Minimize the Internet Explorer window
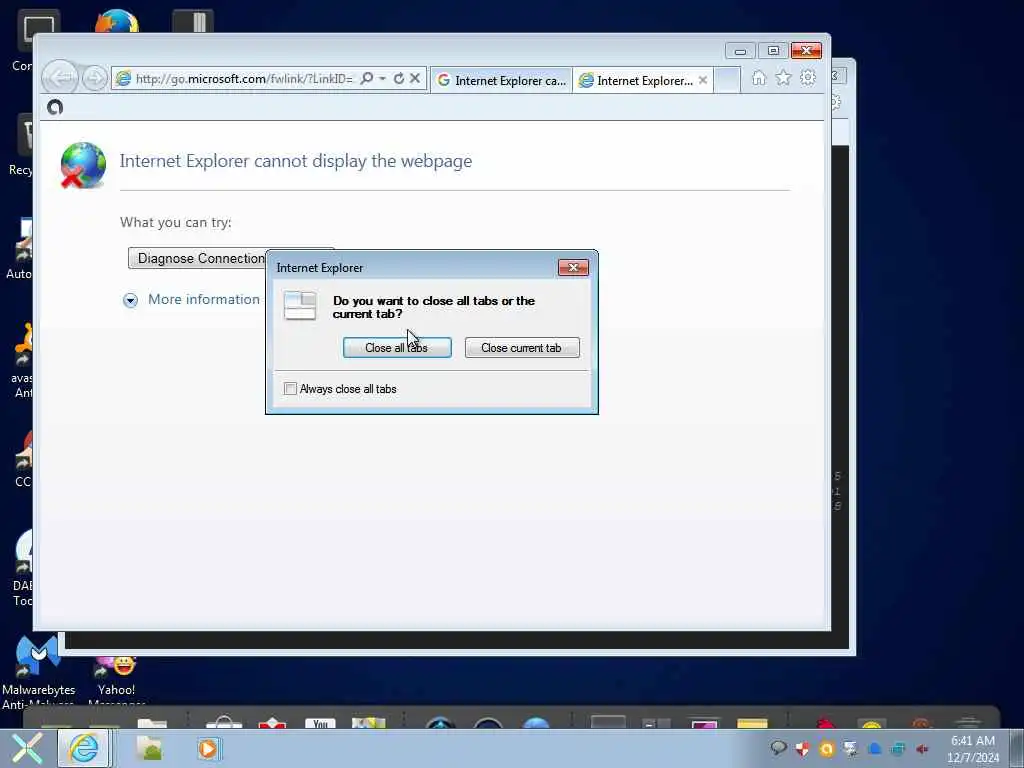This screenshot has width=1024, height=768. pos(740,51)
